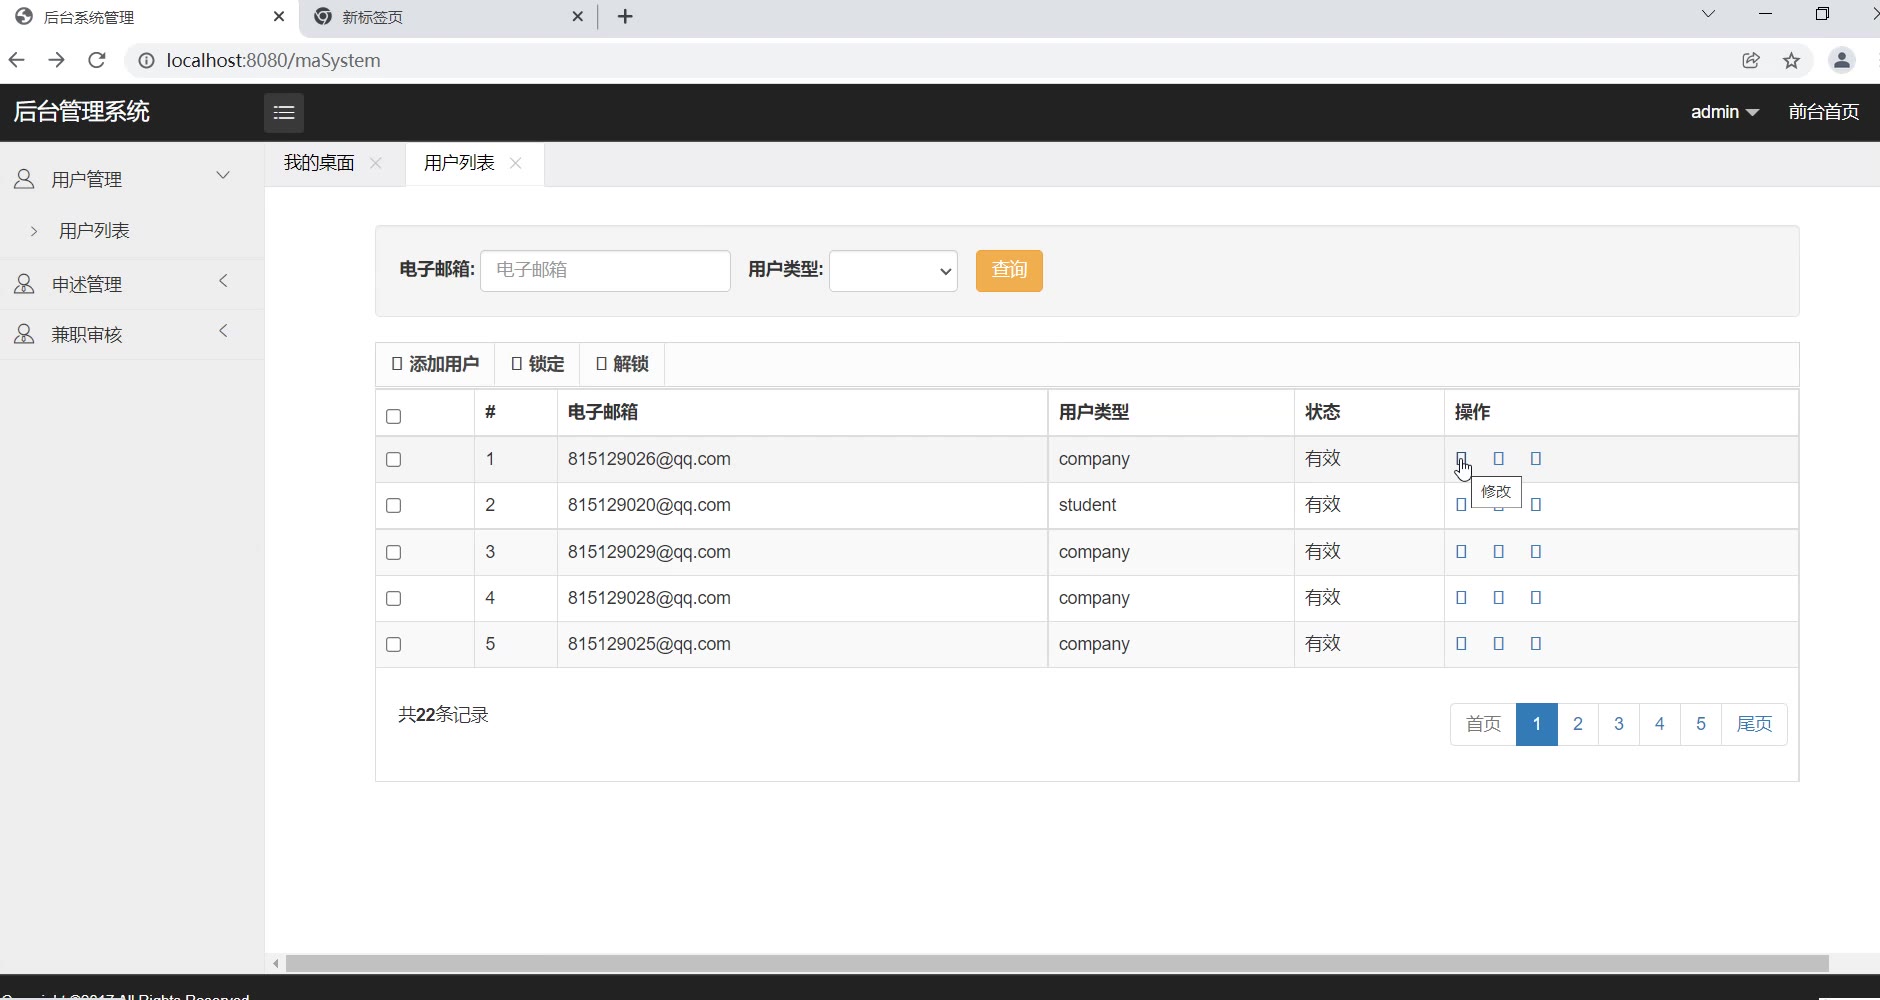Open a new browser tab with plus
Image resolution: width=1880 pixels, height=1000 pixels.
pos(625,16)
